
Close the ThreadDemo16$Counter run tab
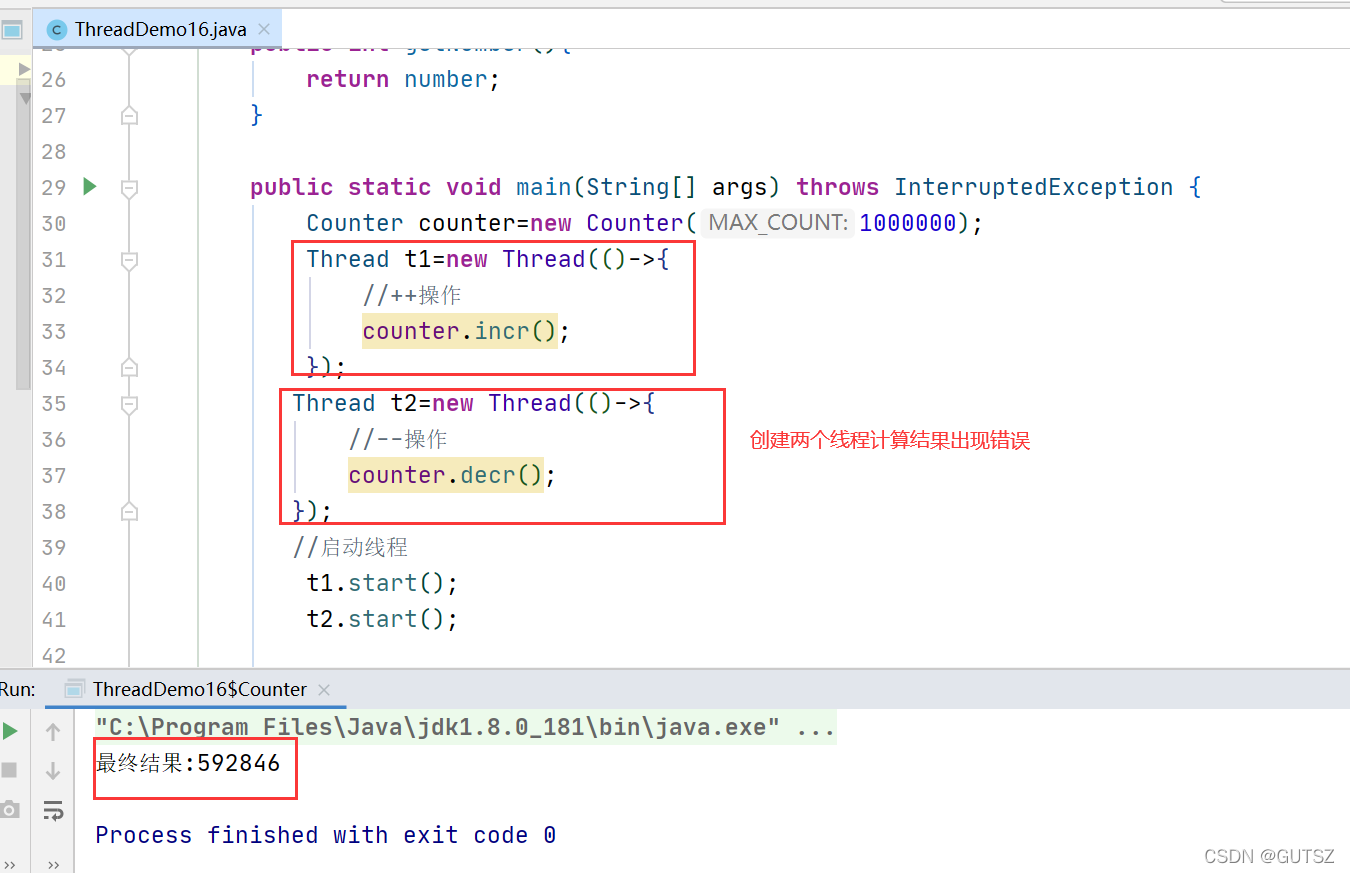click(323, 689)
